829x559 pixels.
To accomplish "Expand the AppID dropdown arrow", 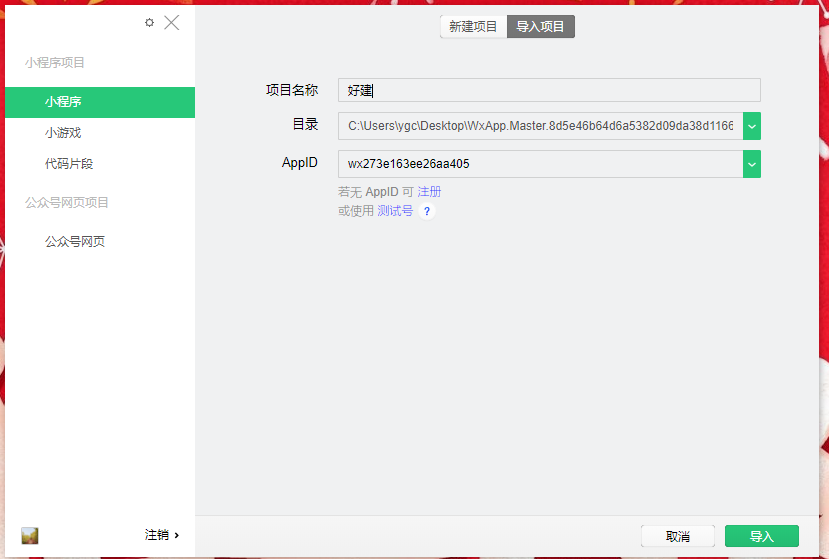I will (x=752, y=164).
